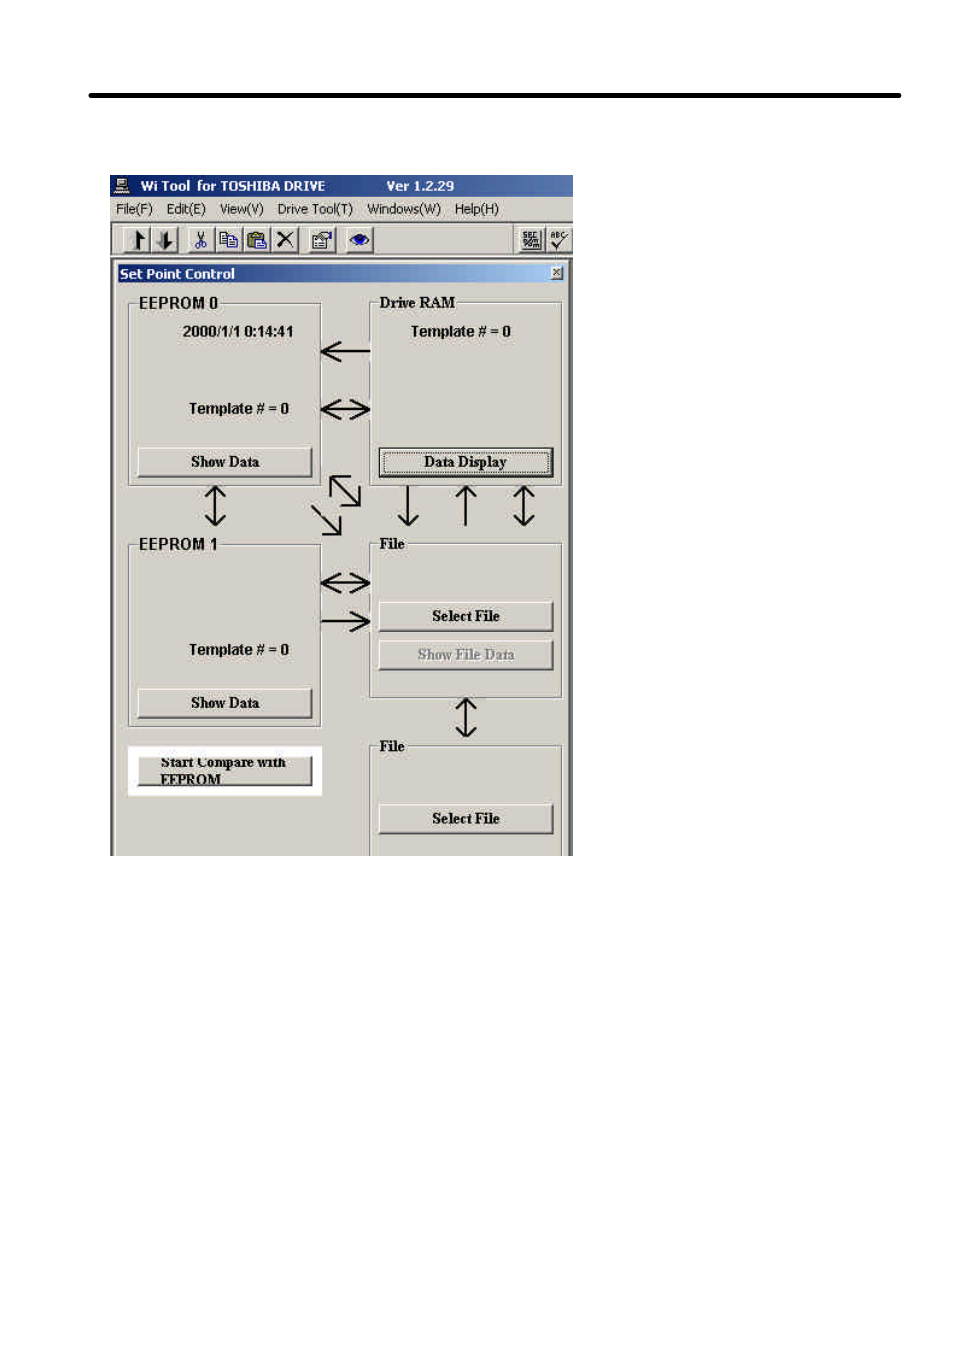
Task: Click the Copy toolbar icon
Action: click(x=229, y=240)
